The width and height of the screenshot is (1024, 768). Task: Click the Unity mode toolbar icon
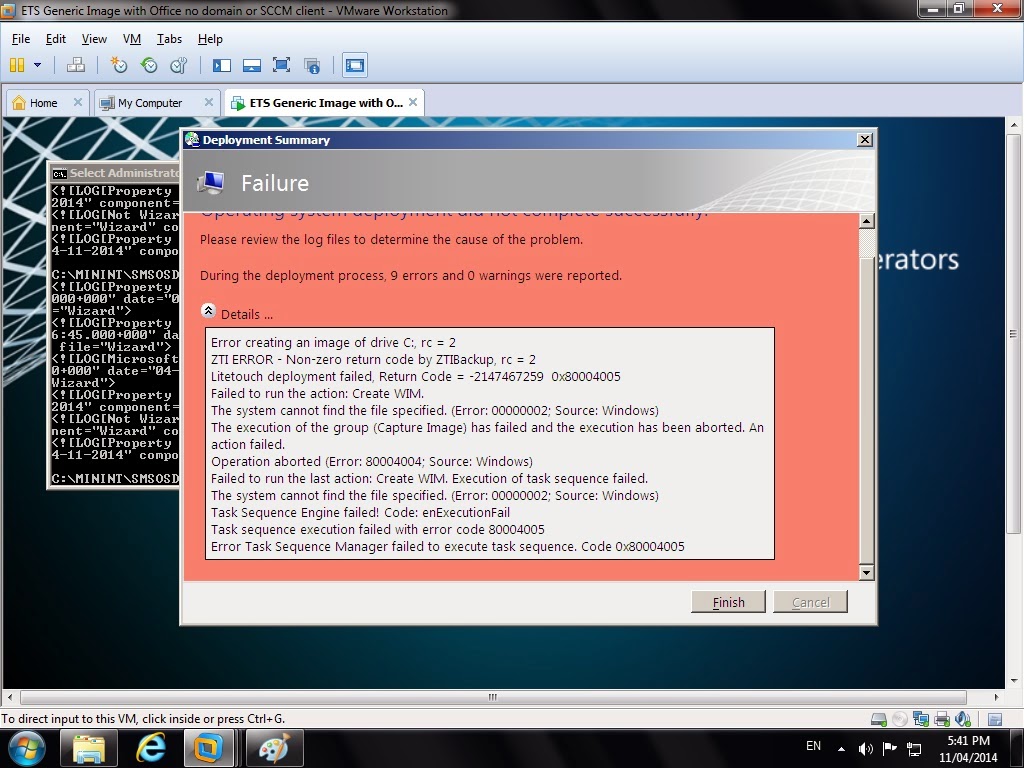pyautogui.click(x=312, y=65)
